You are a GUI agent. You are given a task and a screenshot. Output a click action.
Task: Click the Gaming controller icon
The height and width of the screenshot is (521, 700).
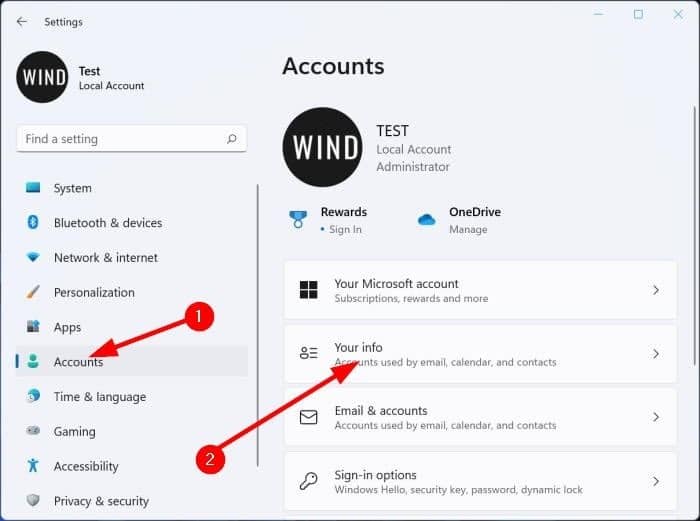[33, 431]
